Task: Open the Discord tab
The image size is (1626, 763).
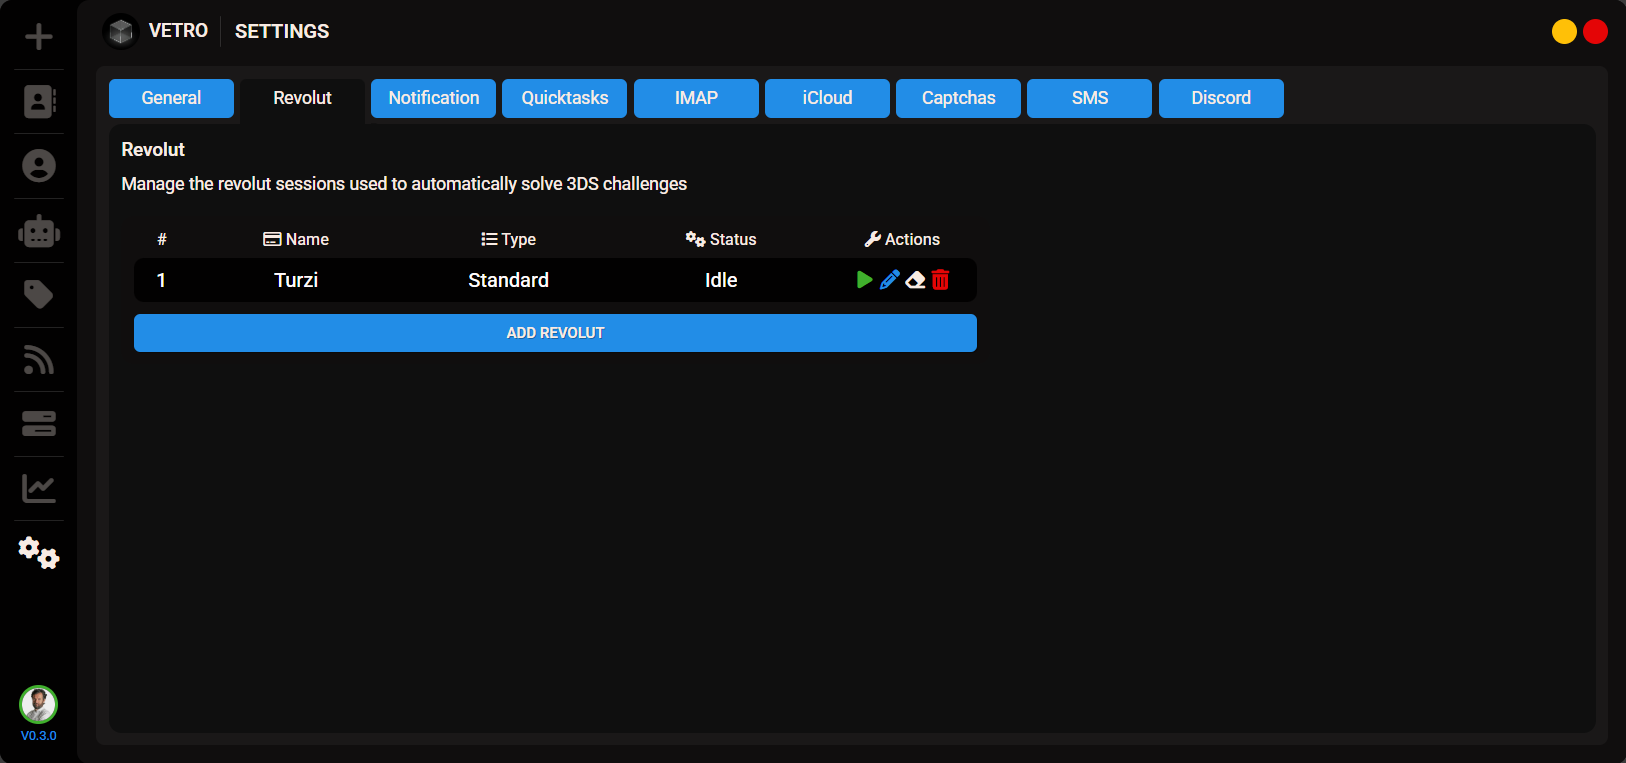Action: pos(1220,98)
